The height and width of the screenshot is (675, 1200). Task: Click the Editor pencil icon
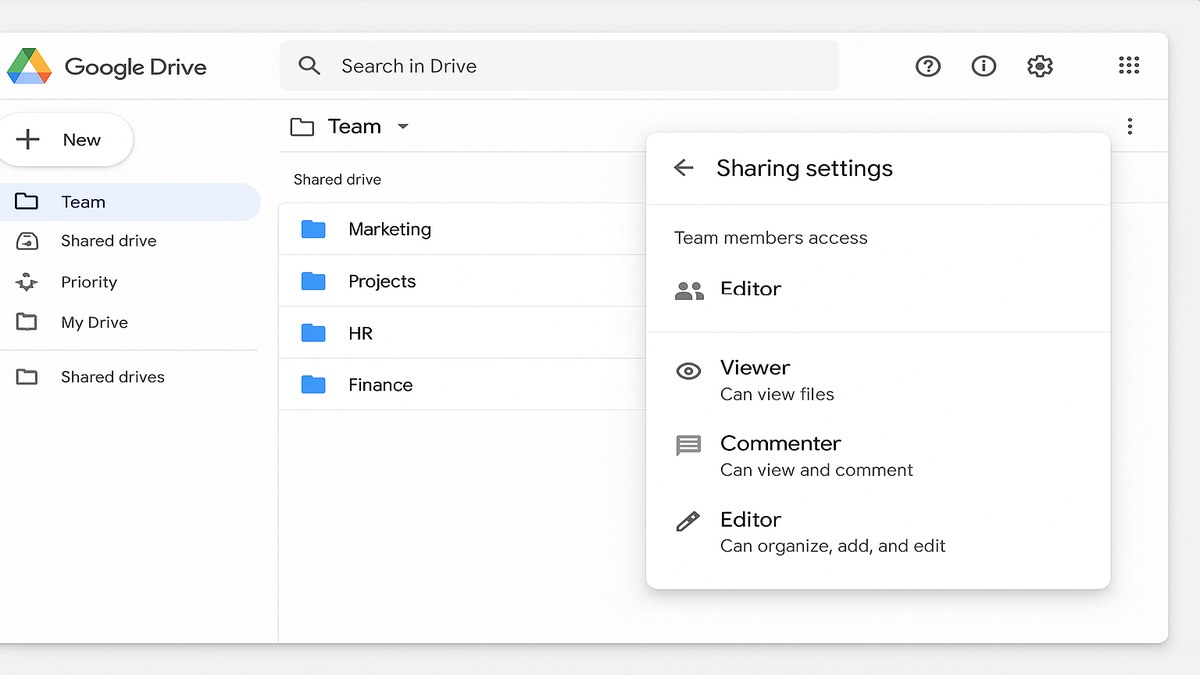688,520
